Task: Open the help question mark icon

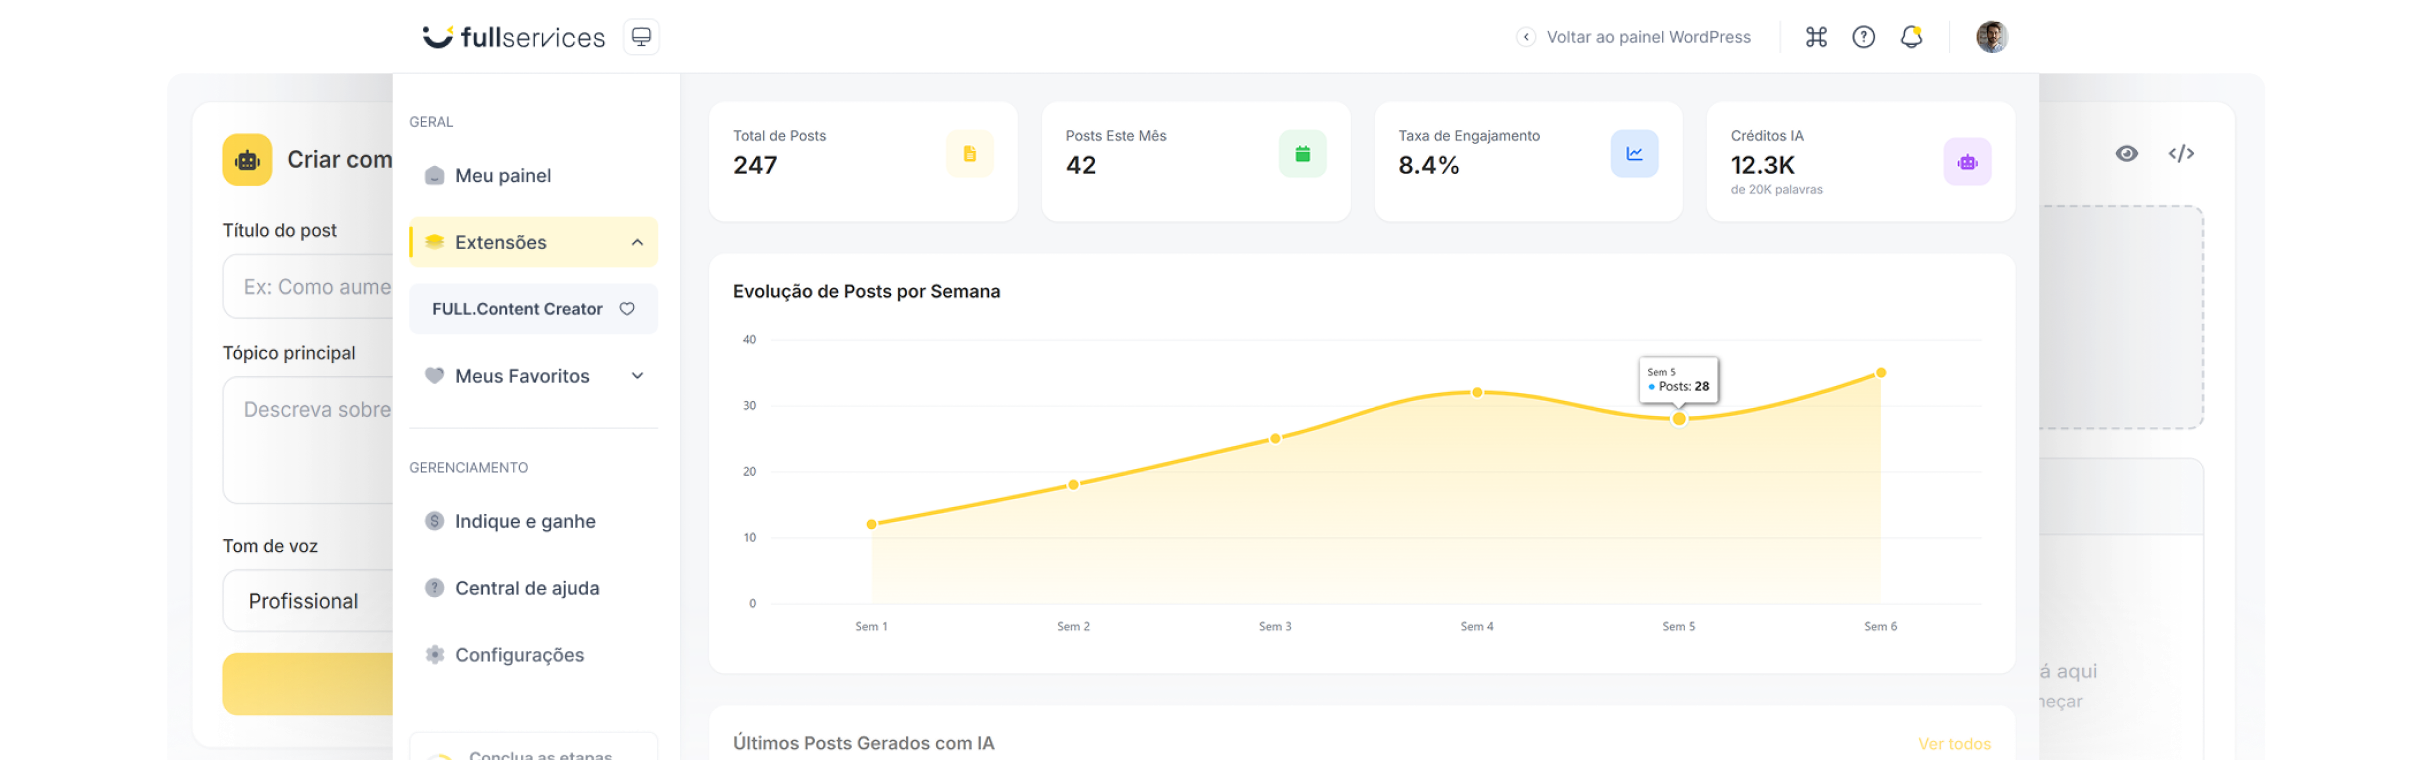Action: click(x=1863, y=37)
